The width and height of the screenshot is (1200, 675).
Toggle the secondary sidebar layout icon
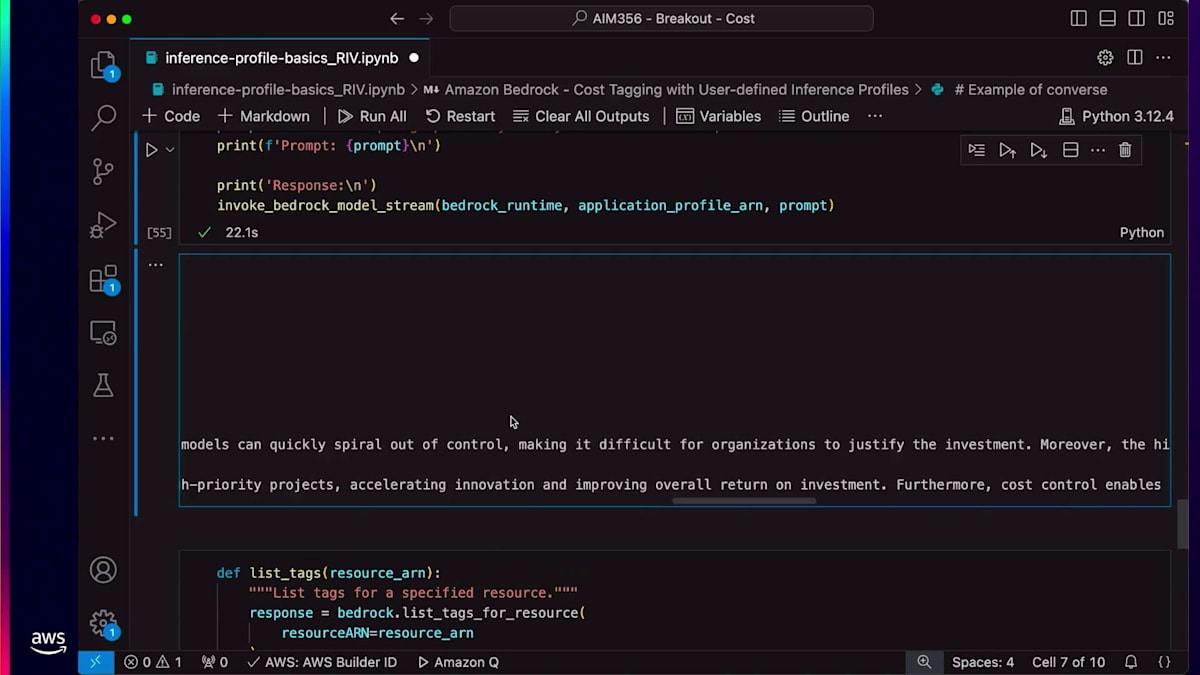pos(1137,18)
